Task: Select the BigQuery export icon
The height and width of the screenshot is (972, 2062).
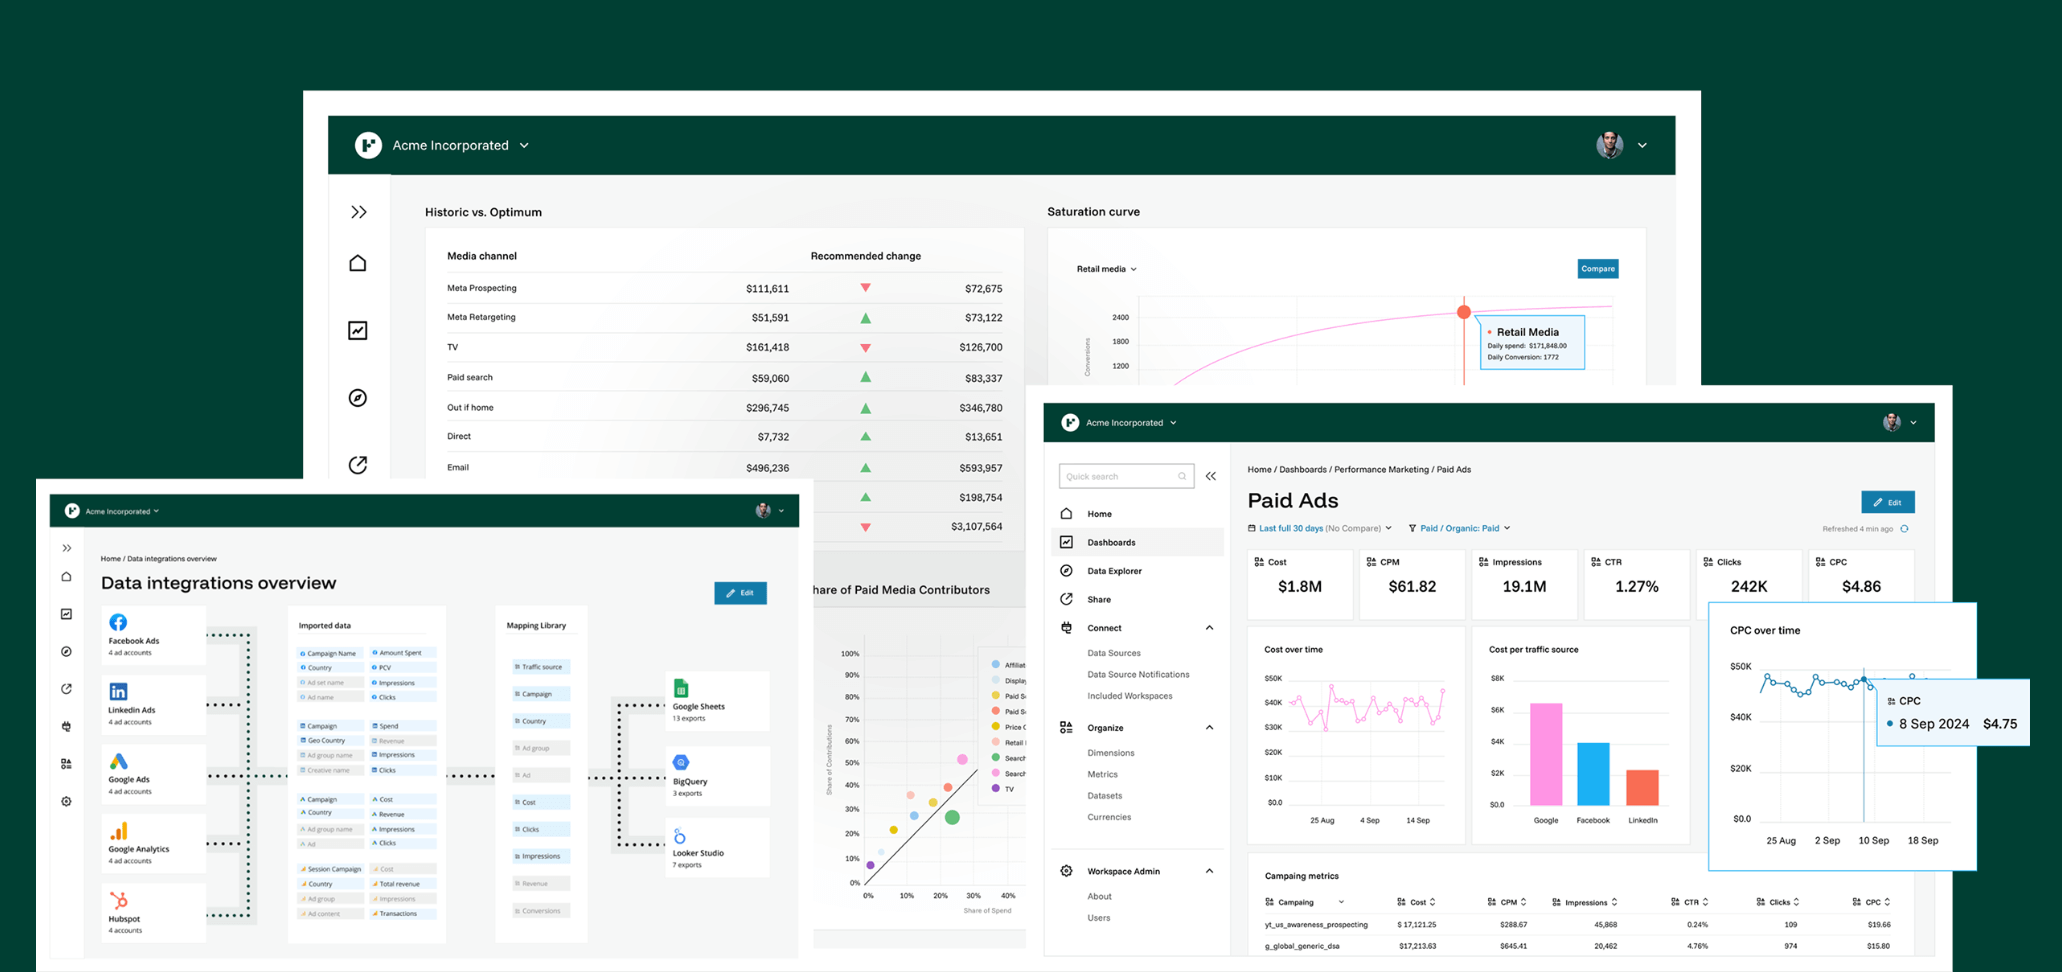Action: coord(681,762)
